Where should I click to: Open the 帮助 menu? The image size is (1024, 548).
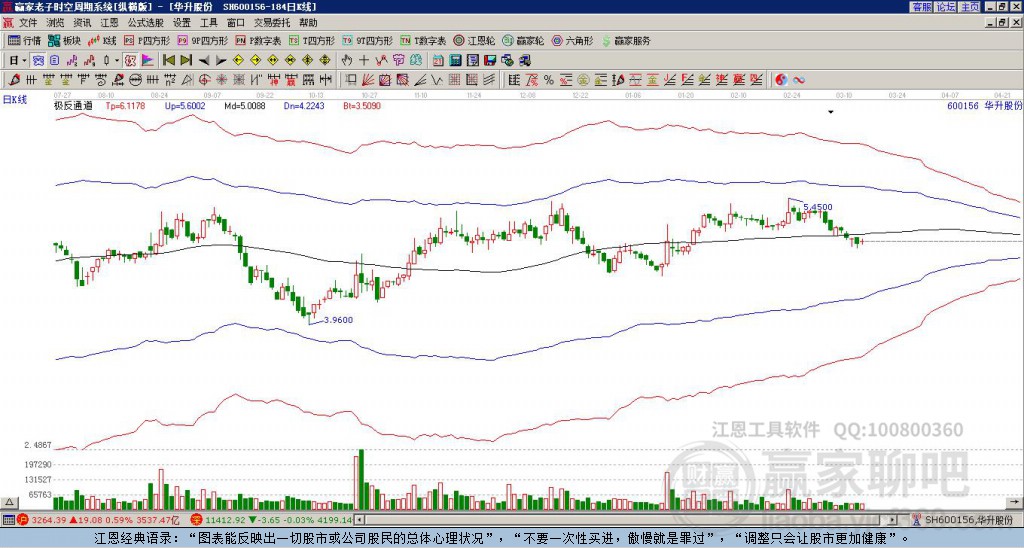[x=308, y=23]
